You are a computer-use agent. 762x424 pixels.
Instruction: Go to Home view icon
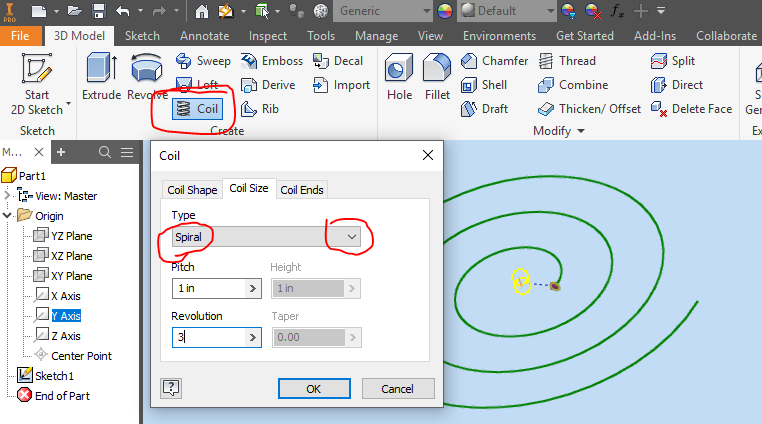point(202,11)
